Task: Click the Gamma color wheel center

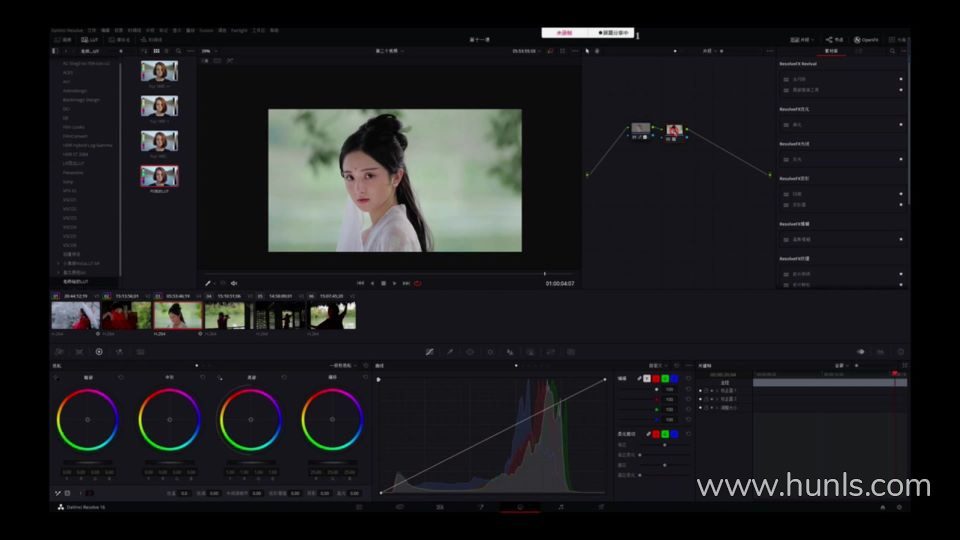Action: tap(170, 420)
